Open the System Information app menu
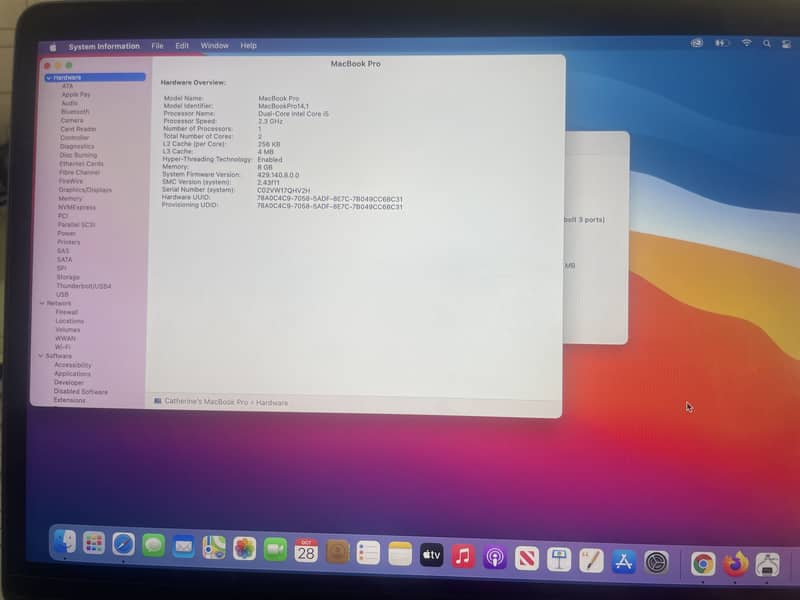The width and height of the screenshot is (800, 600). (x=104, y=46)
